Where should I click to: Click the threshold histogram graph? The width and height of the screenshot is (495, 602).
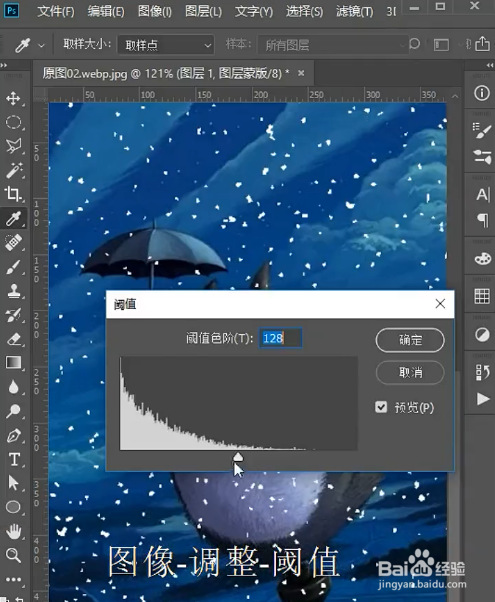click(x=238, y=403)
